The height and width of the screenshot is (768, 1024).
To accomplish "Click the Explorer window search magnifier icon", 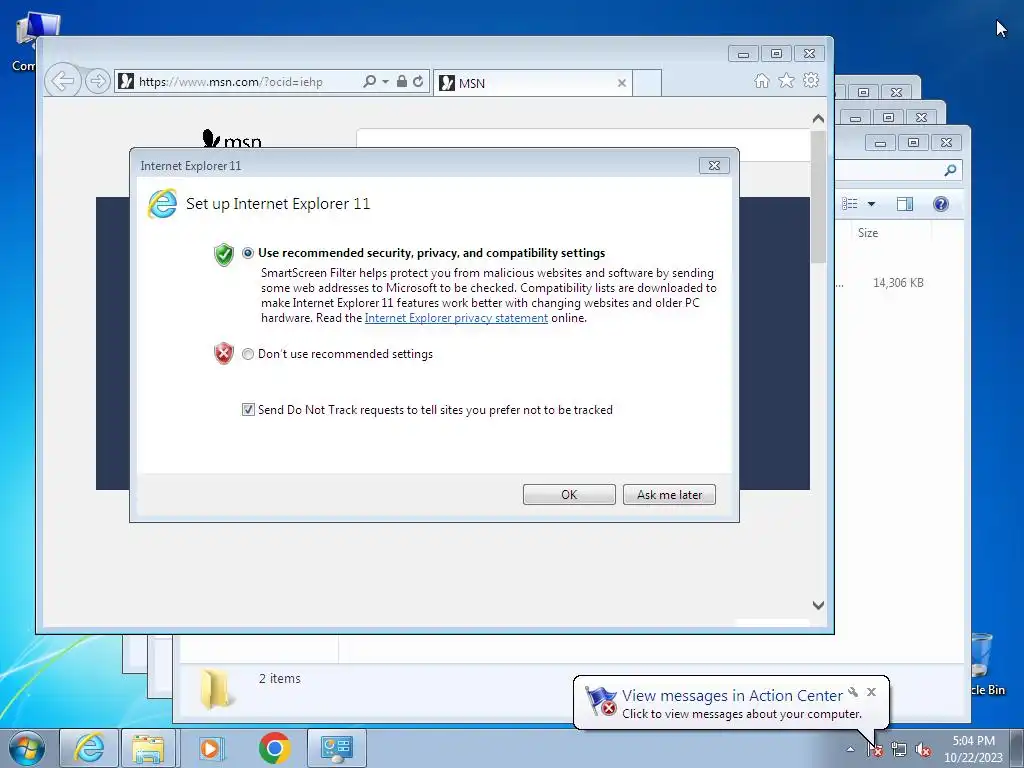I will pos(950,170).
